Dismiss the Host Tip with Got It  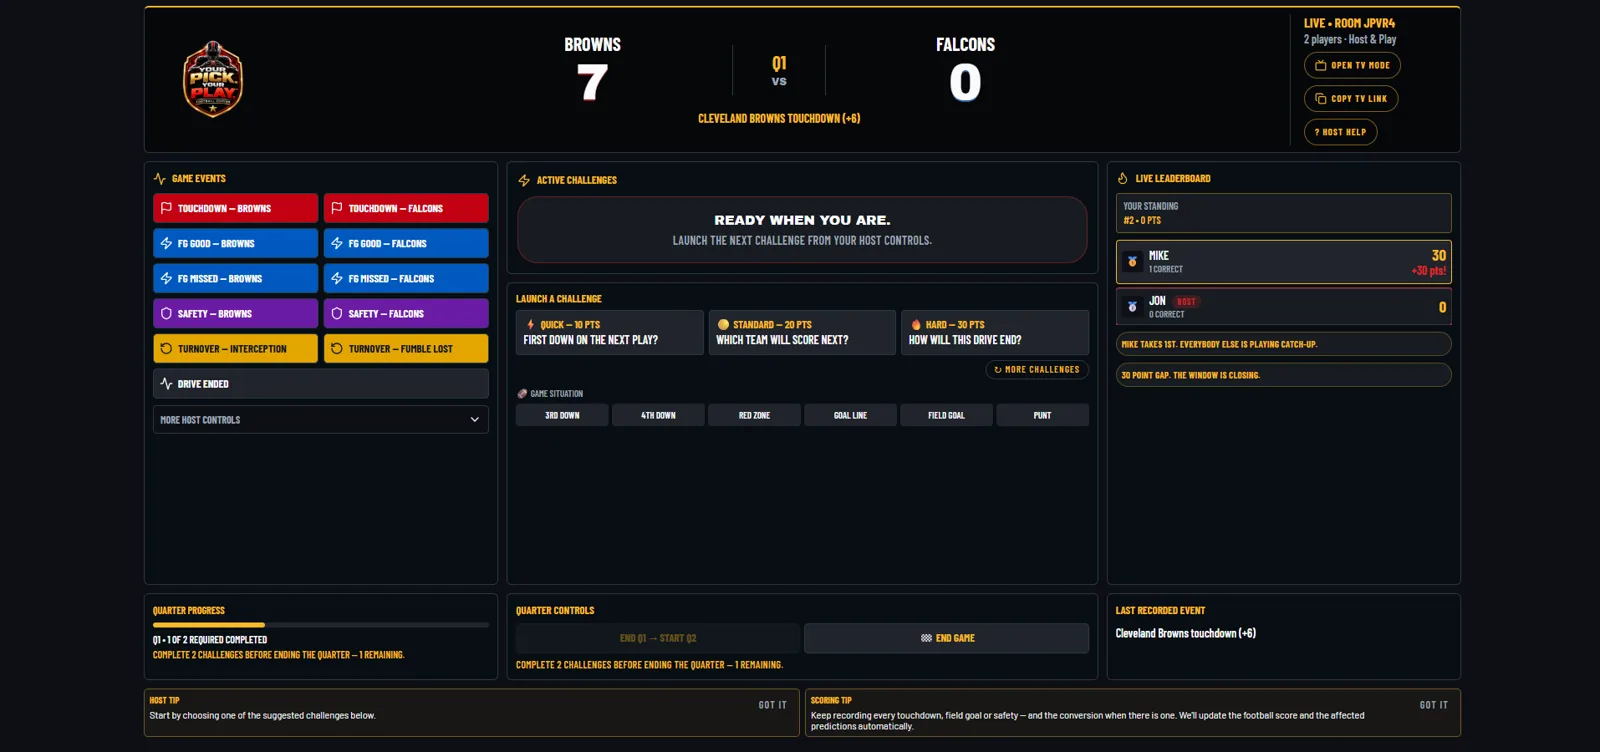click(x=772, y=705)
